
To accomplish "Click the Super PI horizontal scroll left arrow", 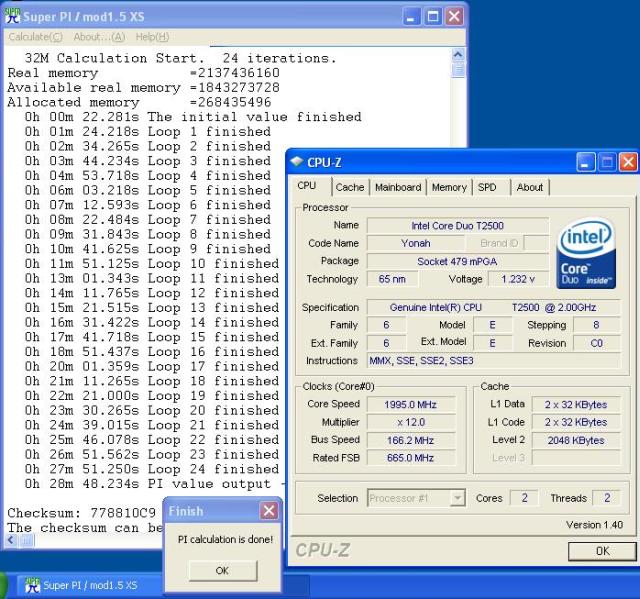I will [11, 541].
